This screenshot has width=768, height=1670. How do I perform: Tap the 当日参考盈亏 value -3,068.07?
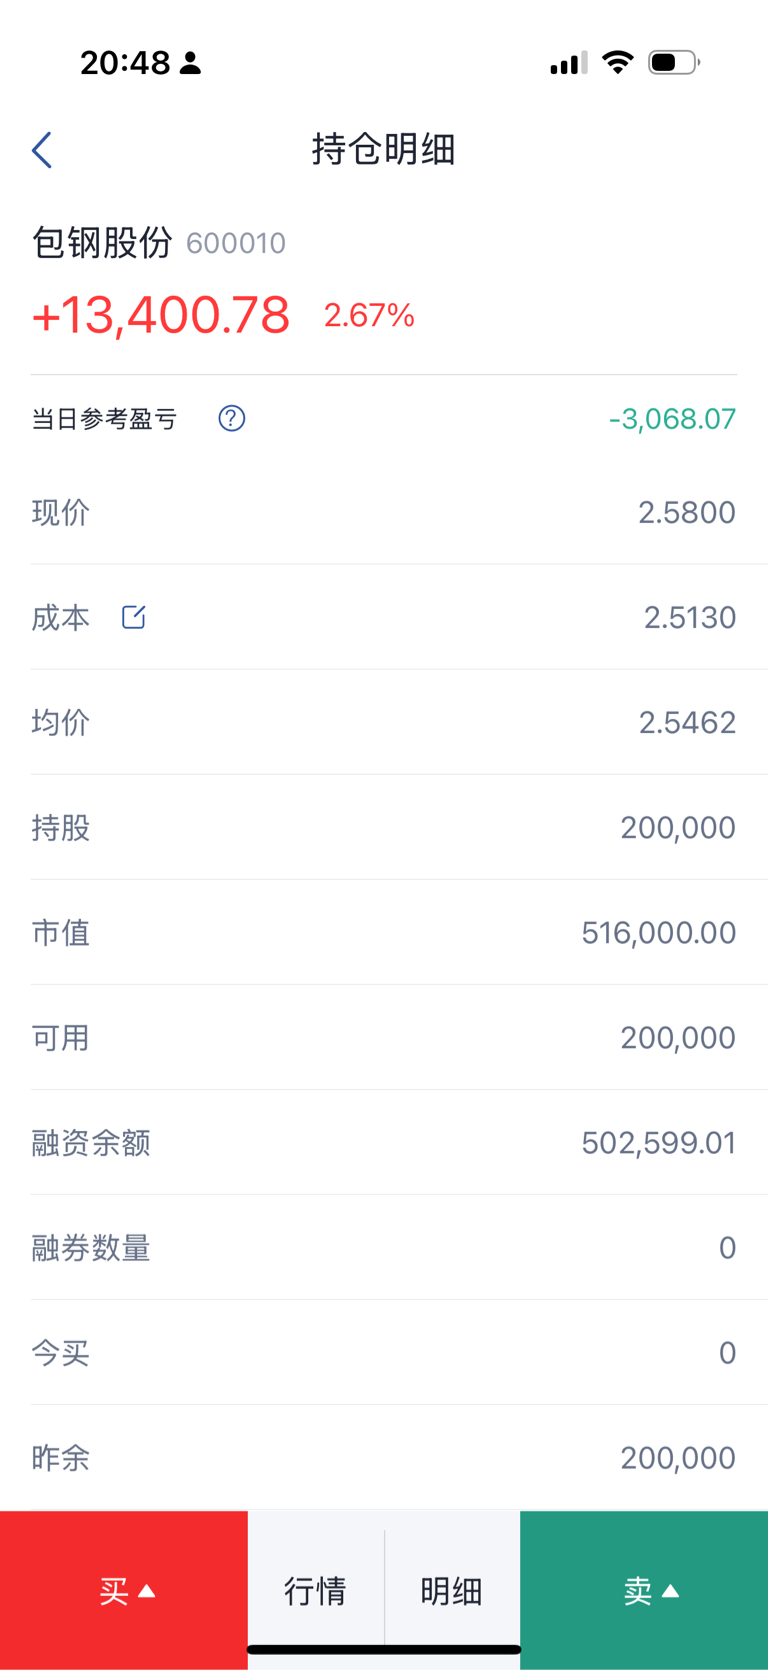tap(672, 418)
